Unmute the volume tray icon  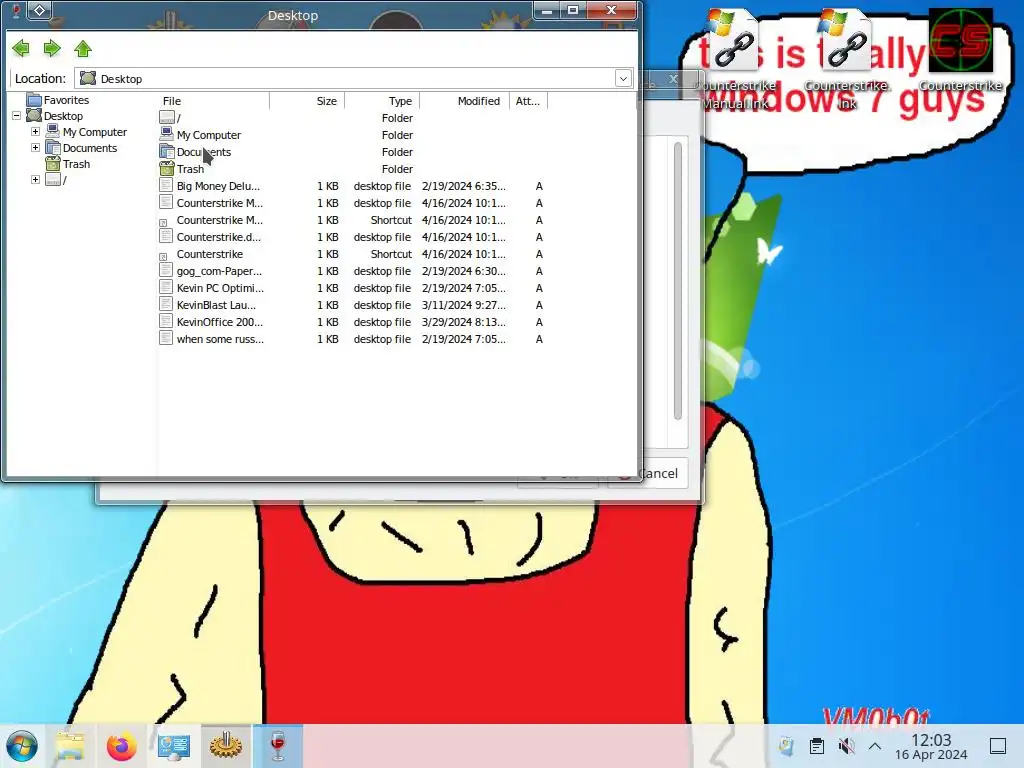pyautogui.click(x=846, y=746)
